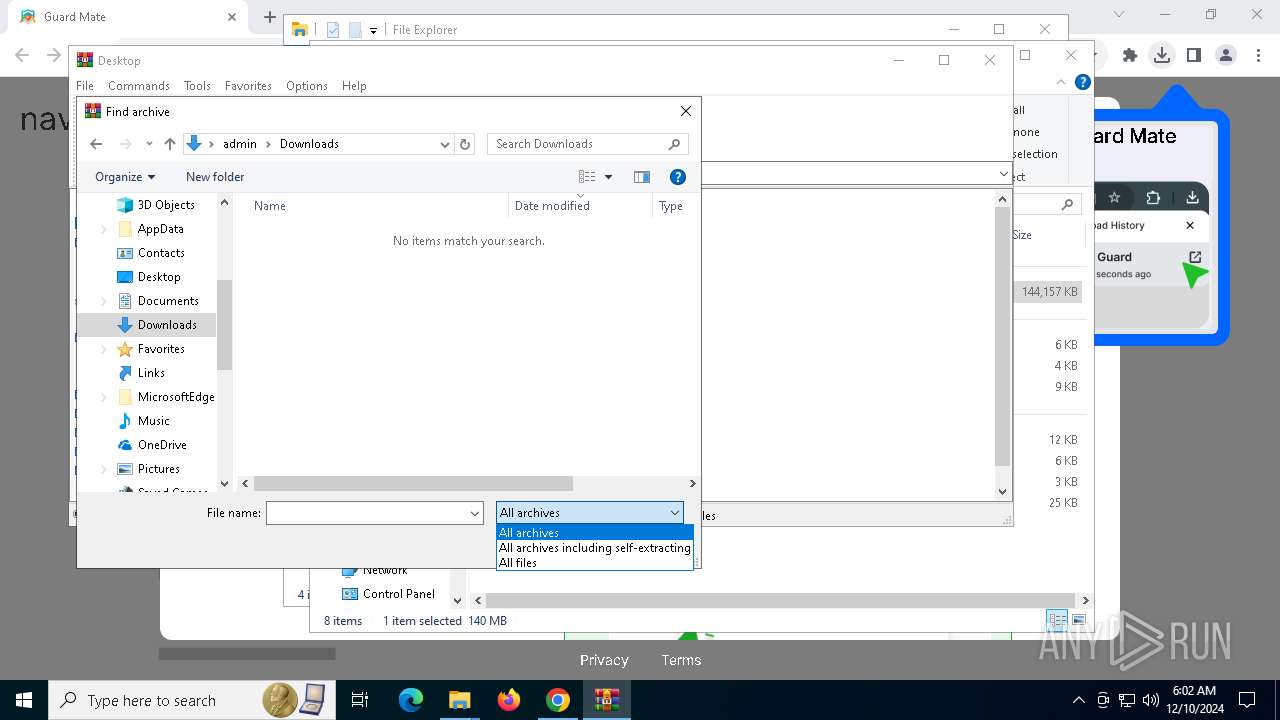Select 3D Objects folder
1280x720 pixels.
click(166, 205)
